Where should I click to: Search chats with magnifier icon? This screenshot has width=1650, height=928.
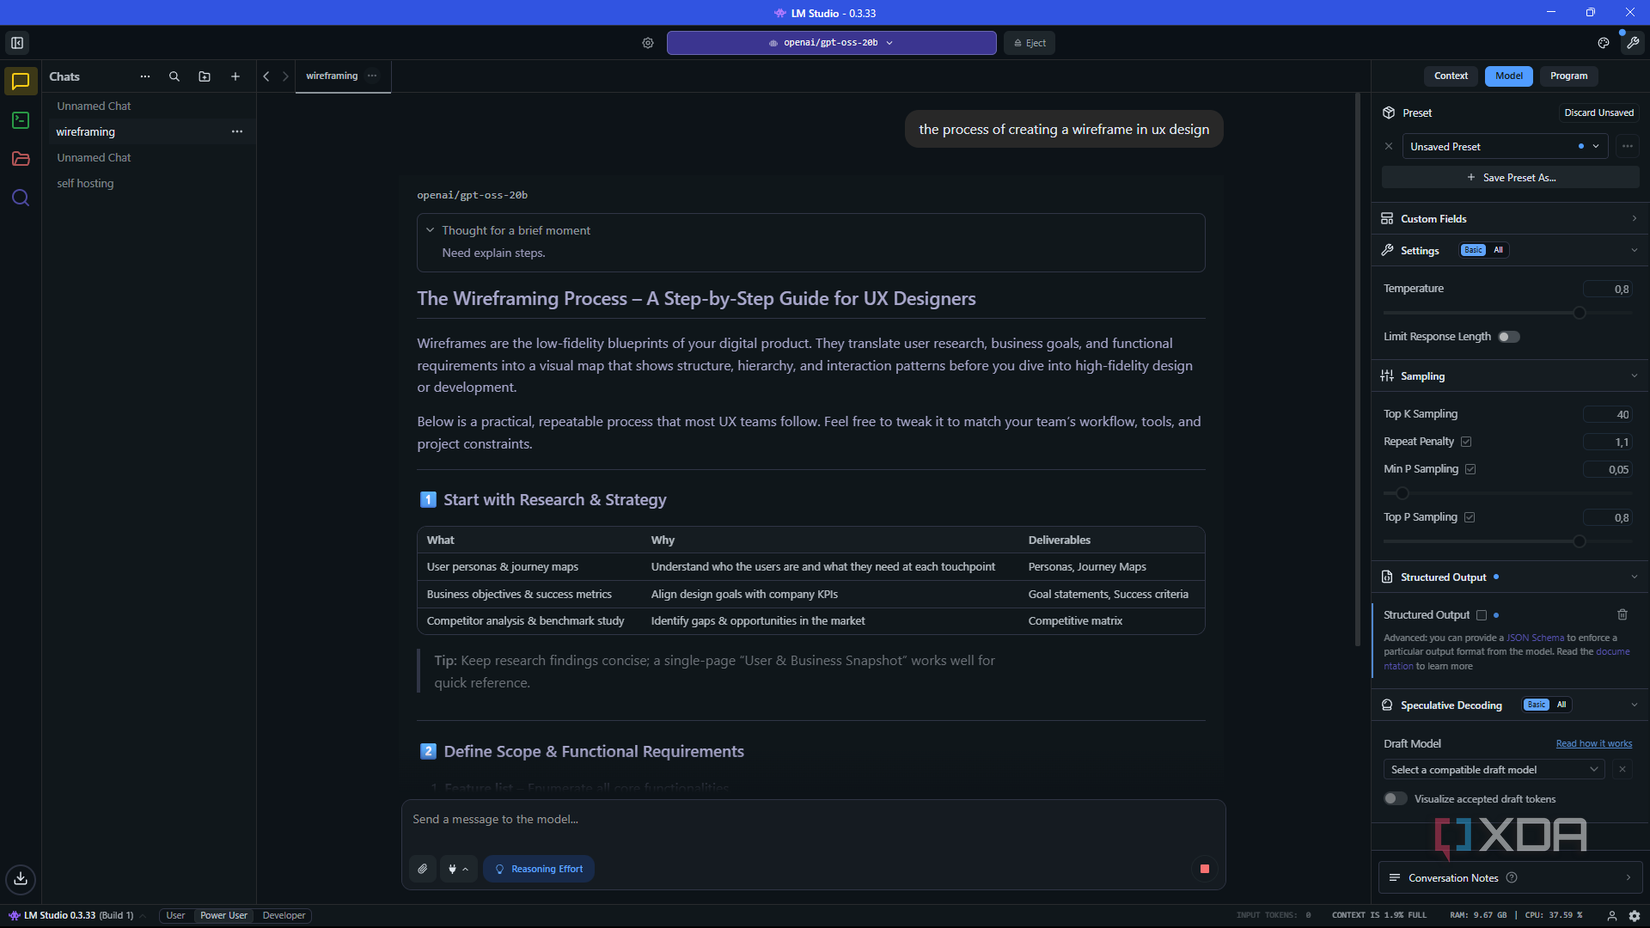coord(174,76)
